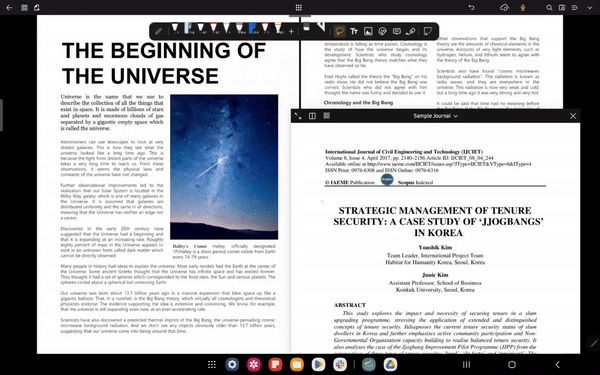The height and width of the screenshot is (375, 600).
Task: Tap the floating pen button at bottom right
Action: pos(593,343)
